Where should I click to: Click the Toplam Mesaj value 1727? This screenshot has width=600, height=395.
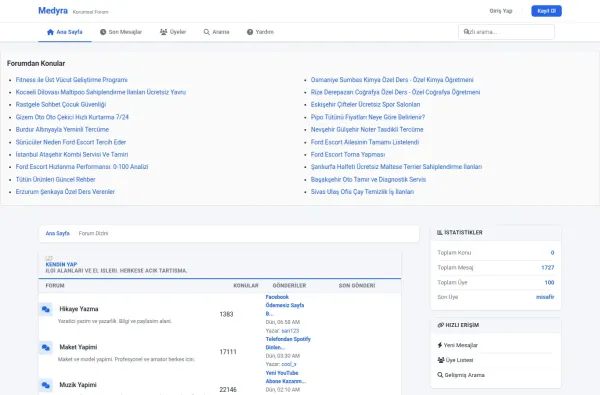click(548, 268)
